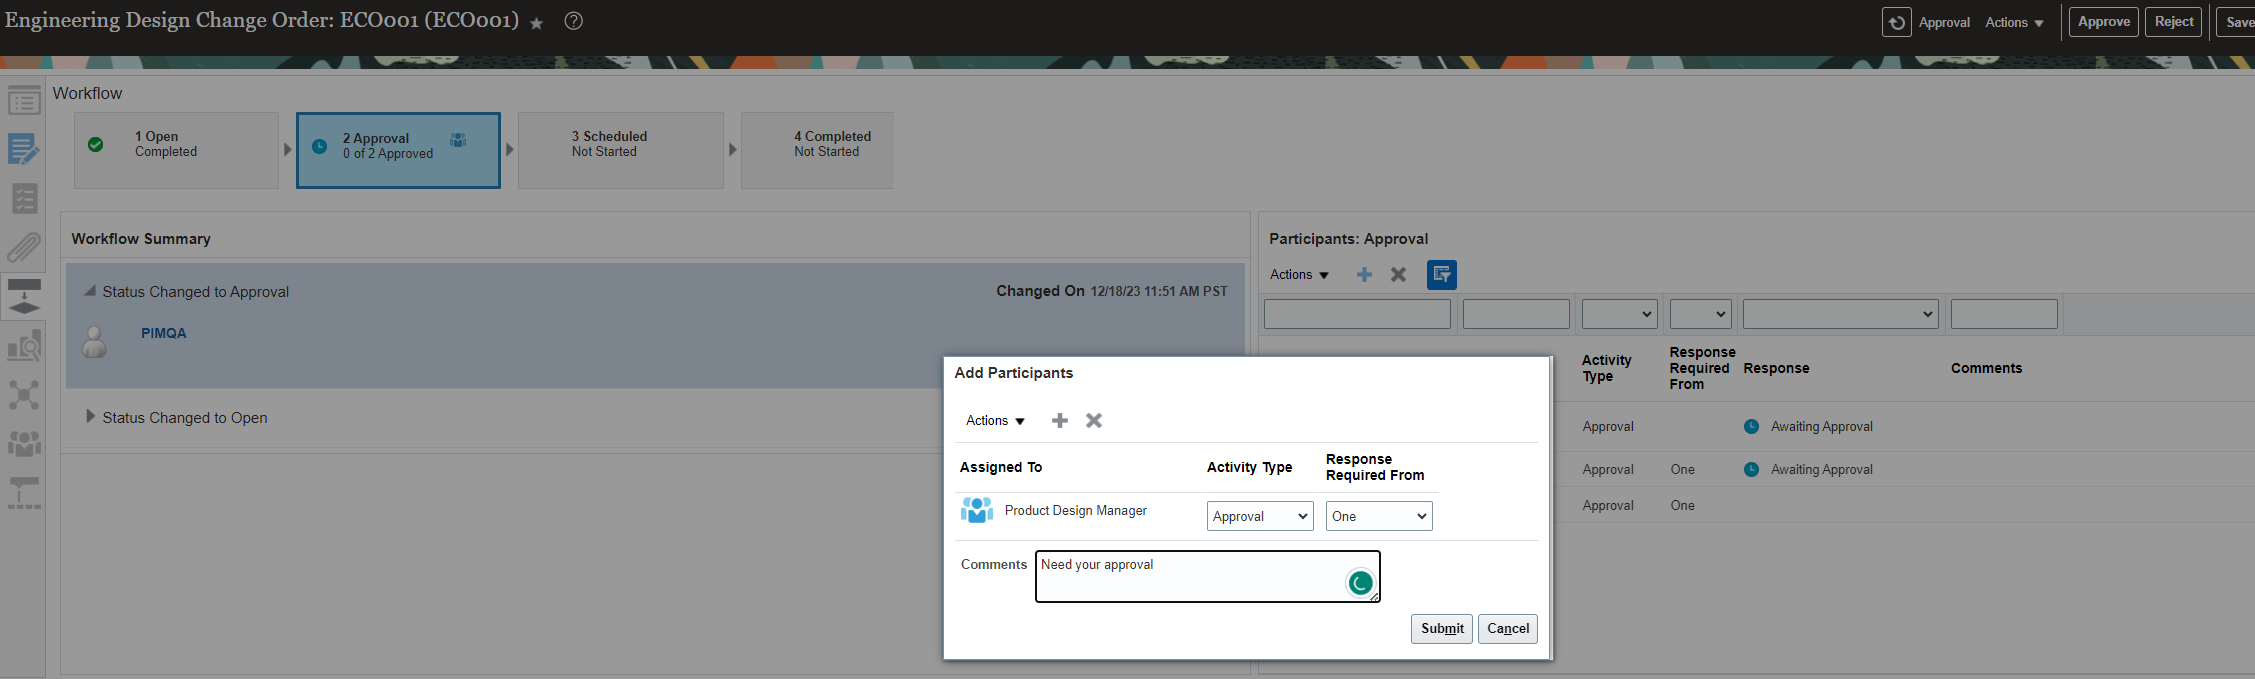Click the Comments text area
2255x679 pixels.
click(1207, 576)
